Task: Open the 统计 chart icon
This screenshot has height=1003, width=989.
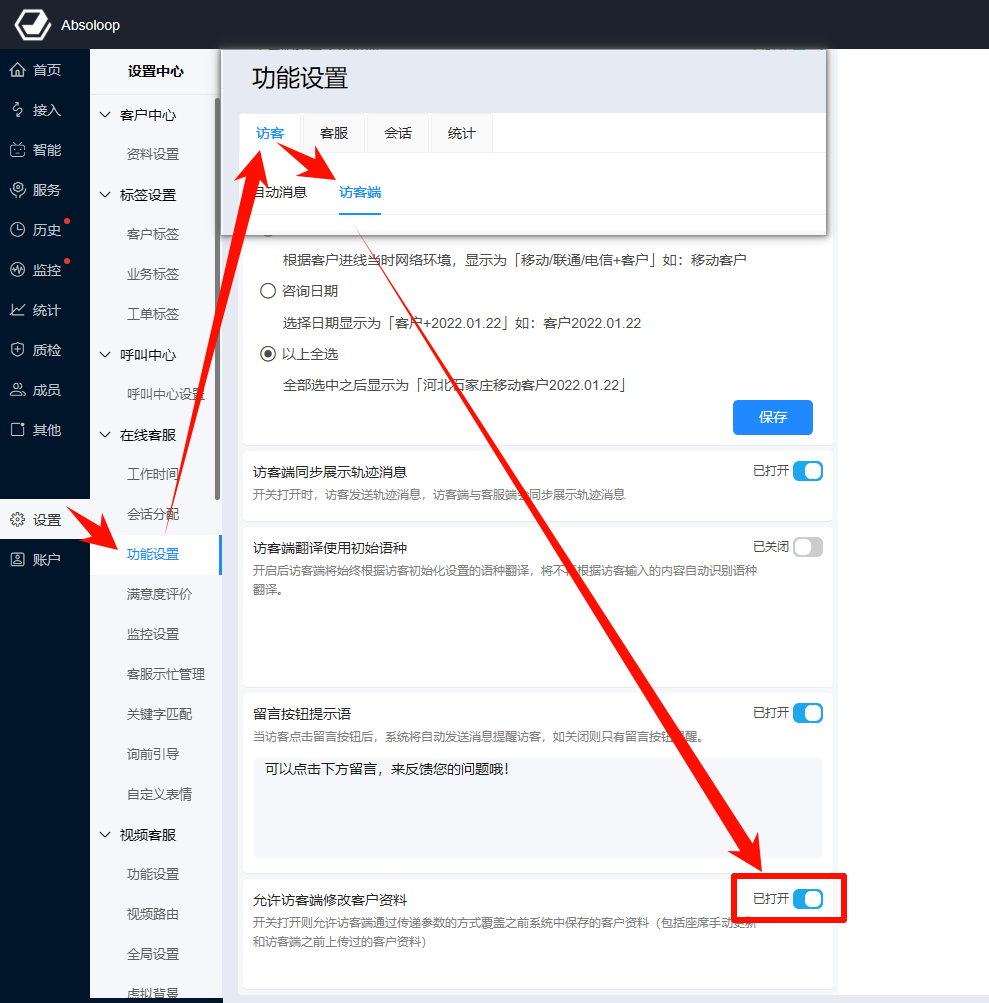Action: pyautogui.click(x=18, y=310)
